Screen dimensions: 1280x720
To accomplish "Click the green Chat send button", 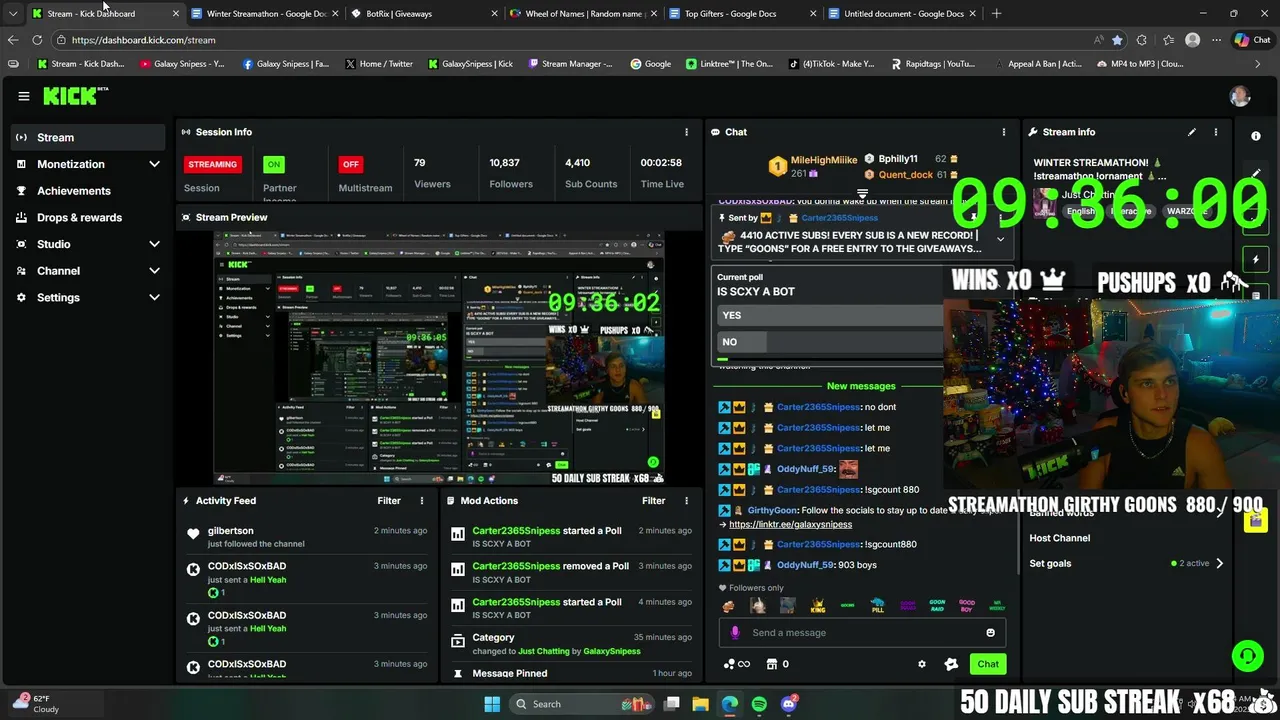I will click(988, 664).
